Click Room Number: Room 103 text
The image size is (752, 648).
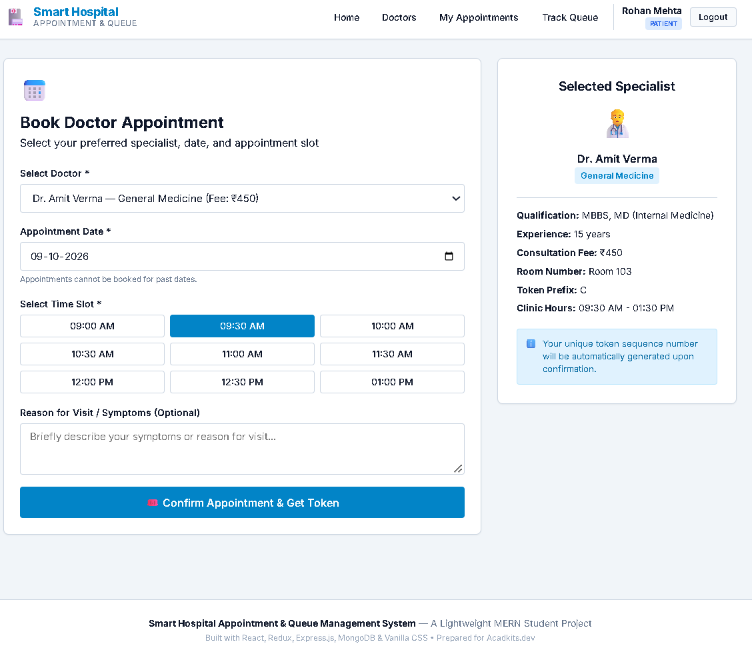574,271
